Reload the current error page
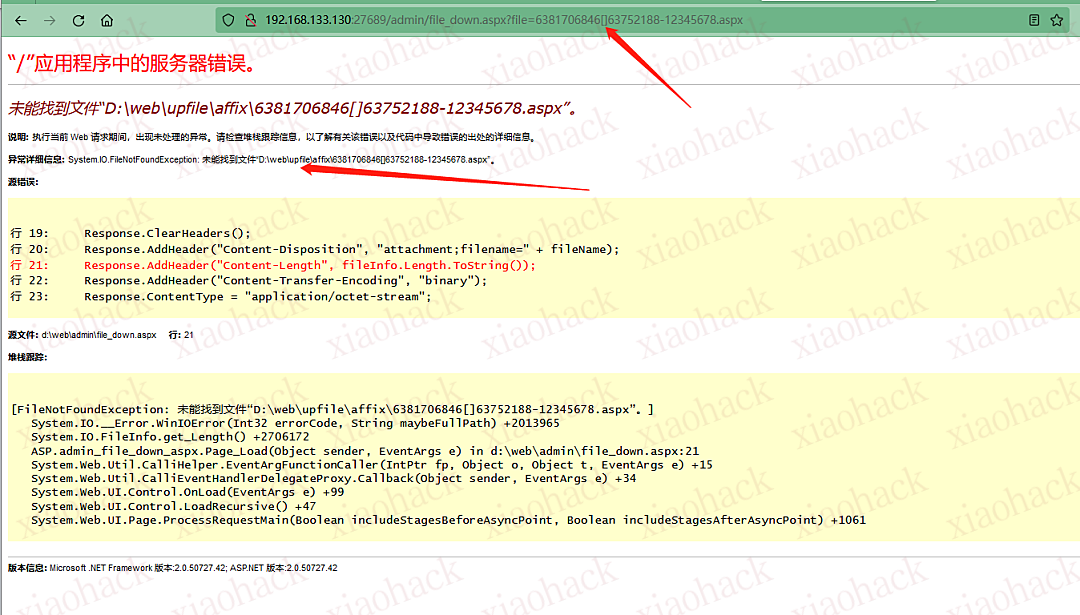Image resolution: width=1080 pixels, height=615 pixels. [78, 19]
